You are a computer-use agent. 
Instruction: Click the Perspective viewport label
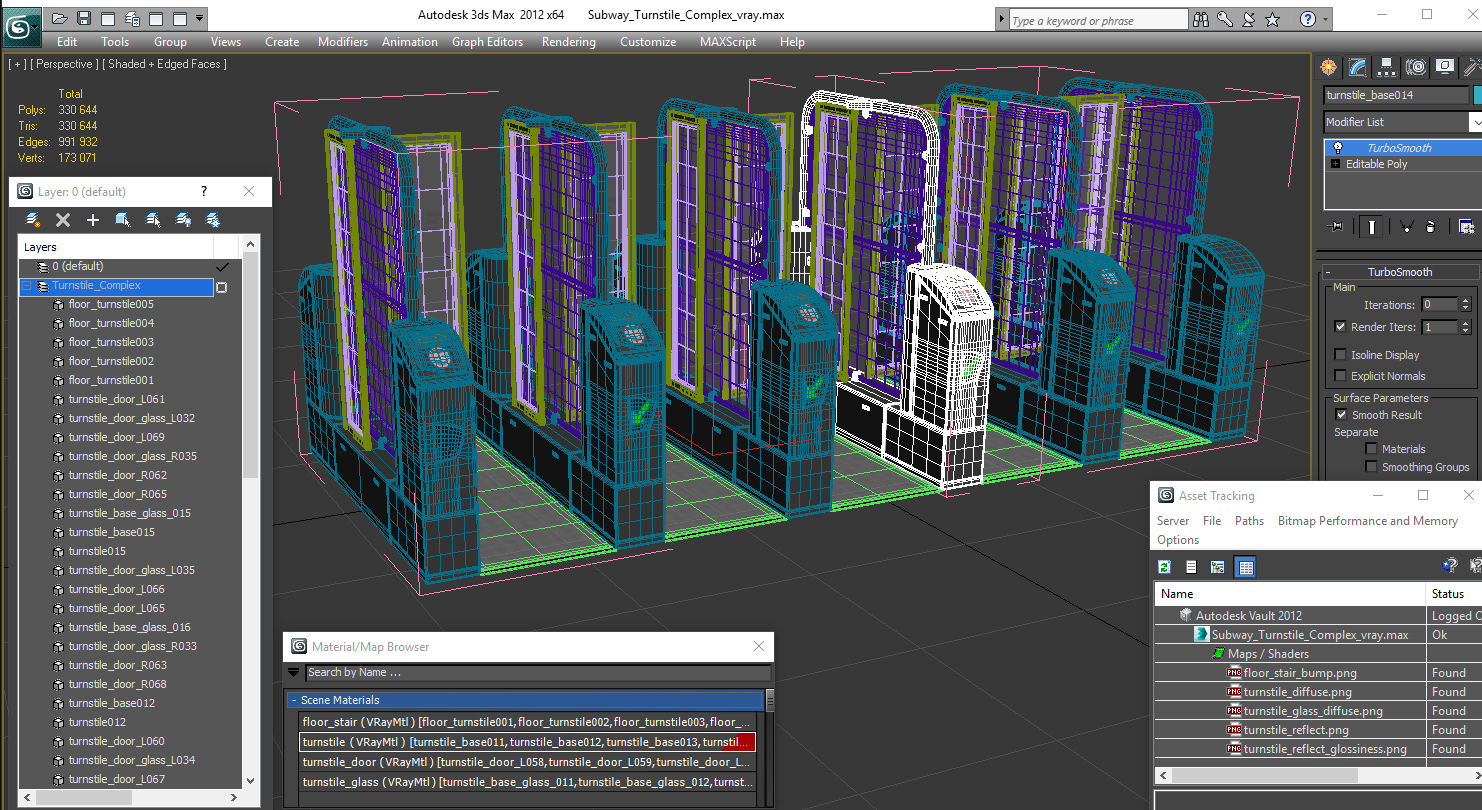point(66,64)
